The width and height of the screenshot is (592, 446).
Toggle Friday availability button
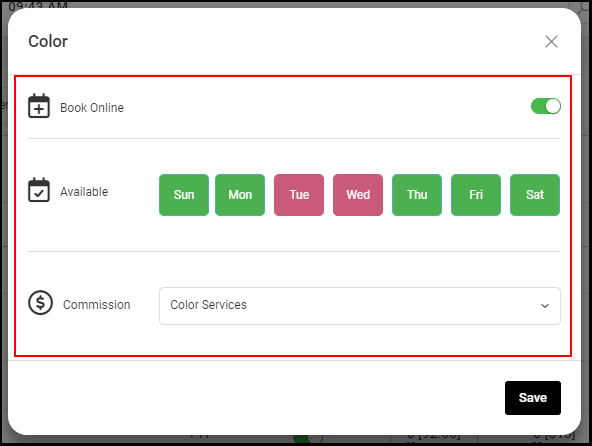(x=476, y=195)
